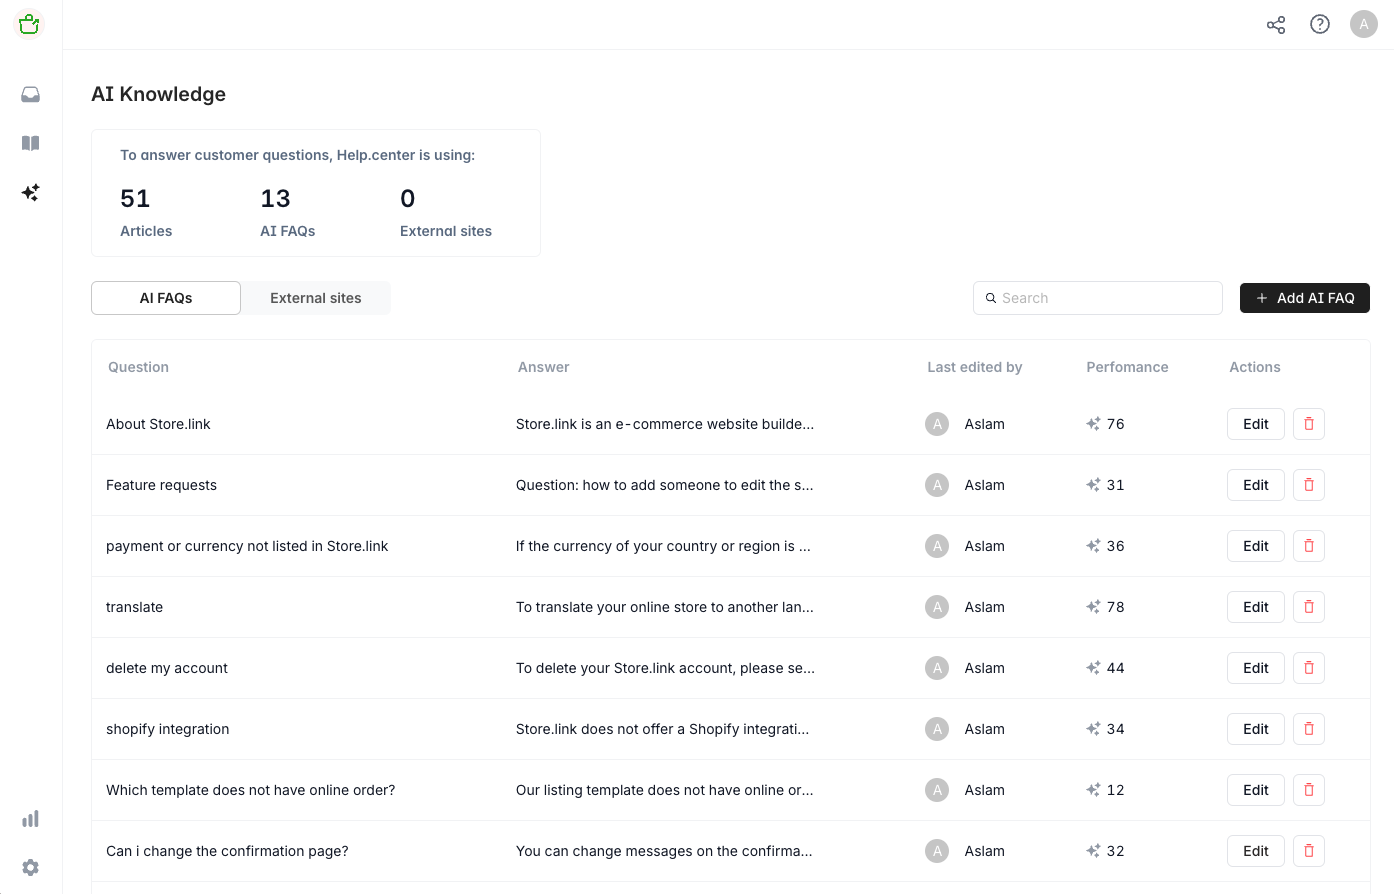1394x894 pixels.
Task: Click the user avatar in top right
Action: coord(1363,25)
